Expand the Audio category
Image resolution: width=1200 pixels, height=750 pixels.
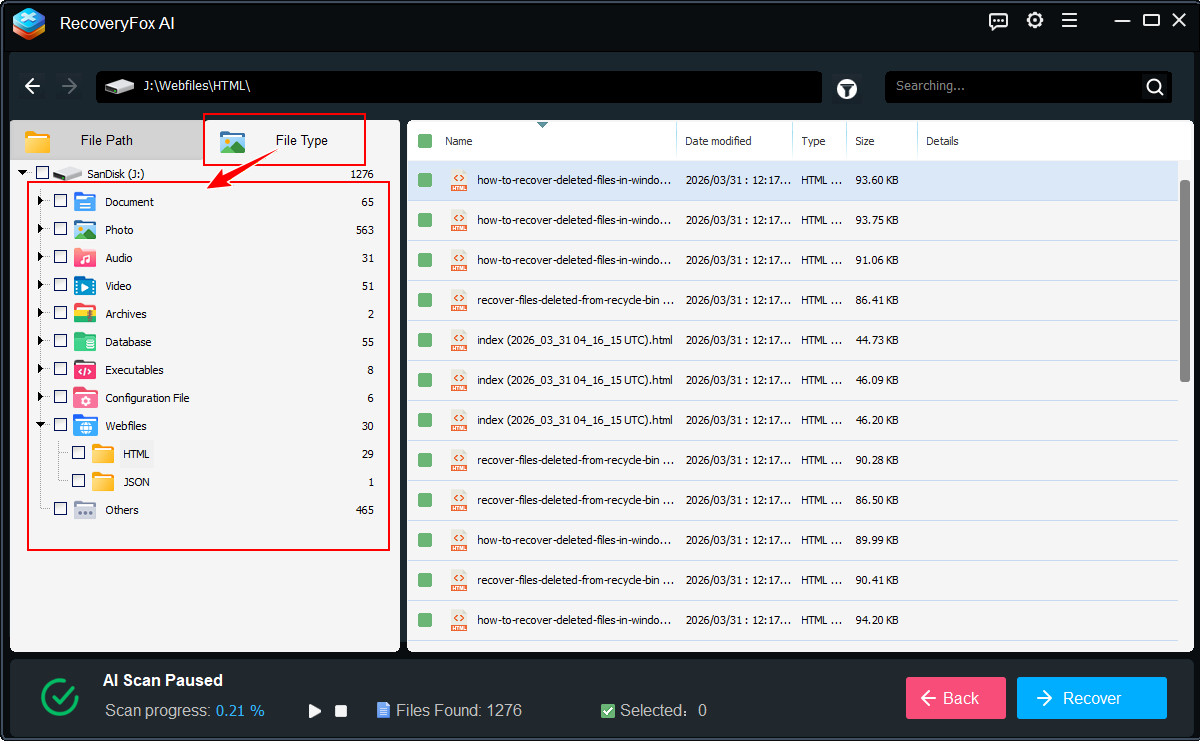41,257
